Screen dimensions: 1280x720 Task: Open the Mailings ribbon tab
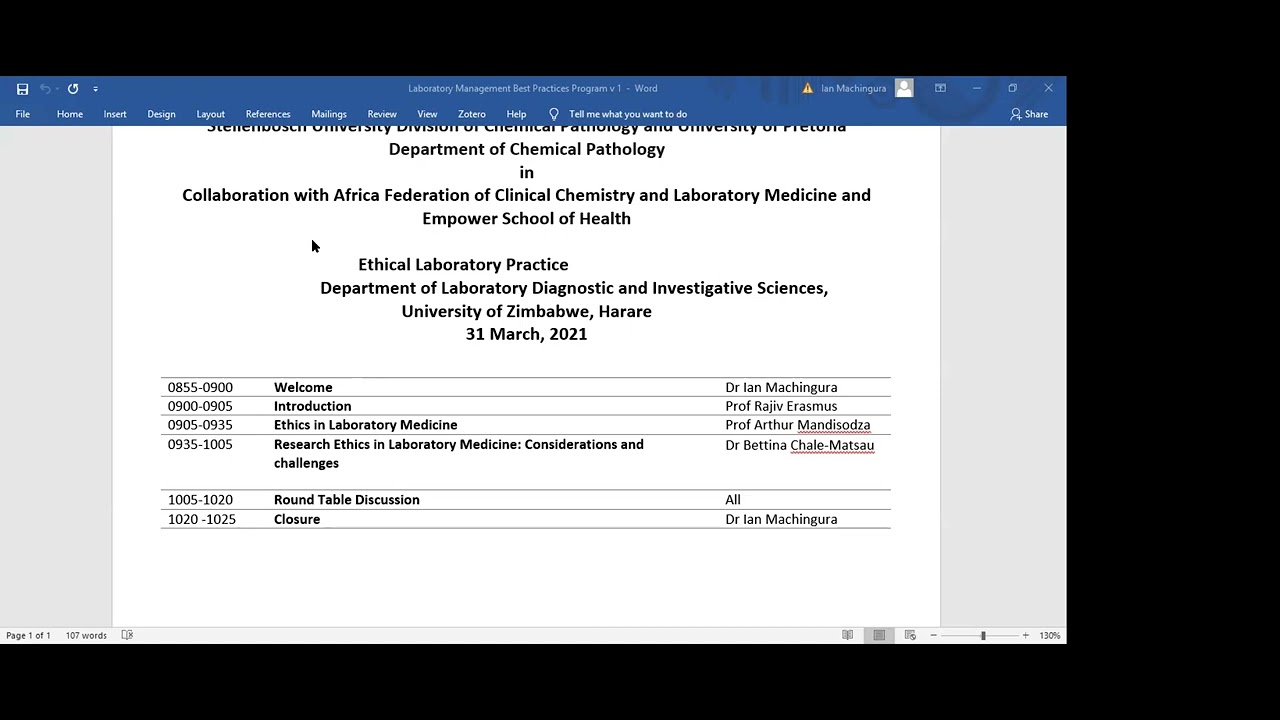tap(329, 114)
